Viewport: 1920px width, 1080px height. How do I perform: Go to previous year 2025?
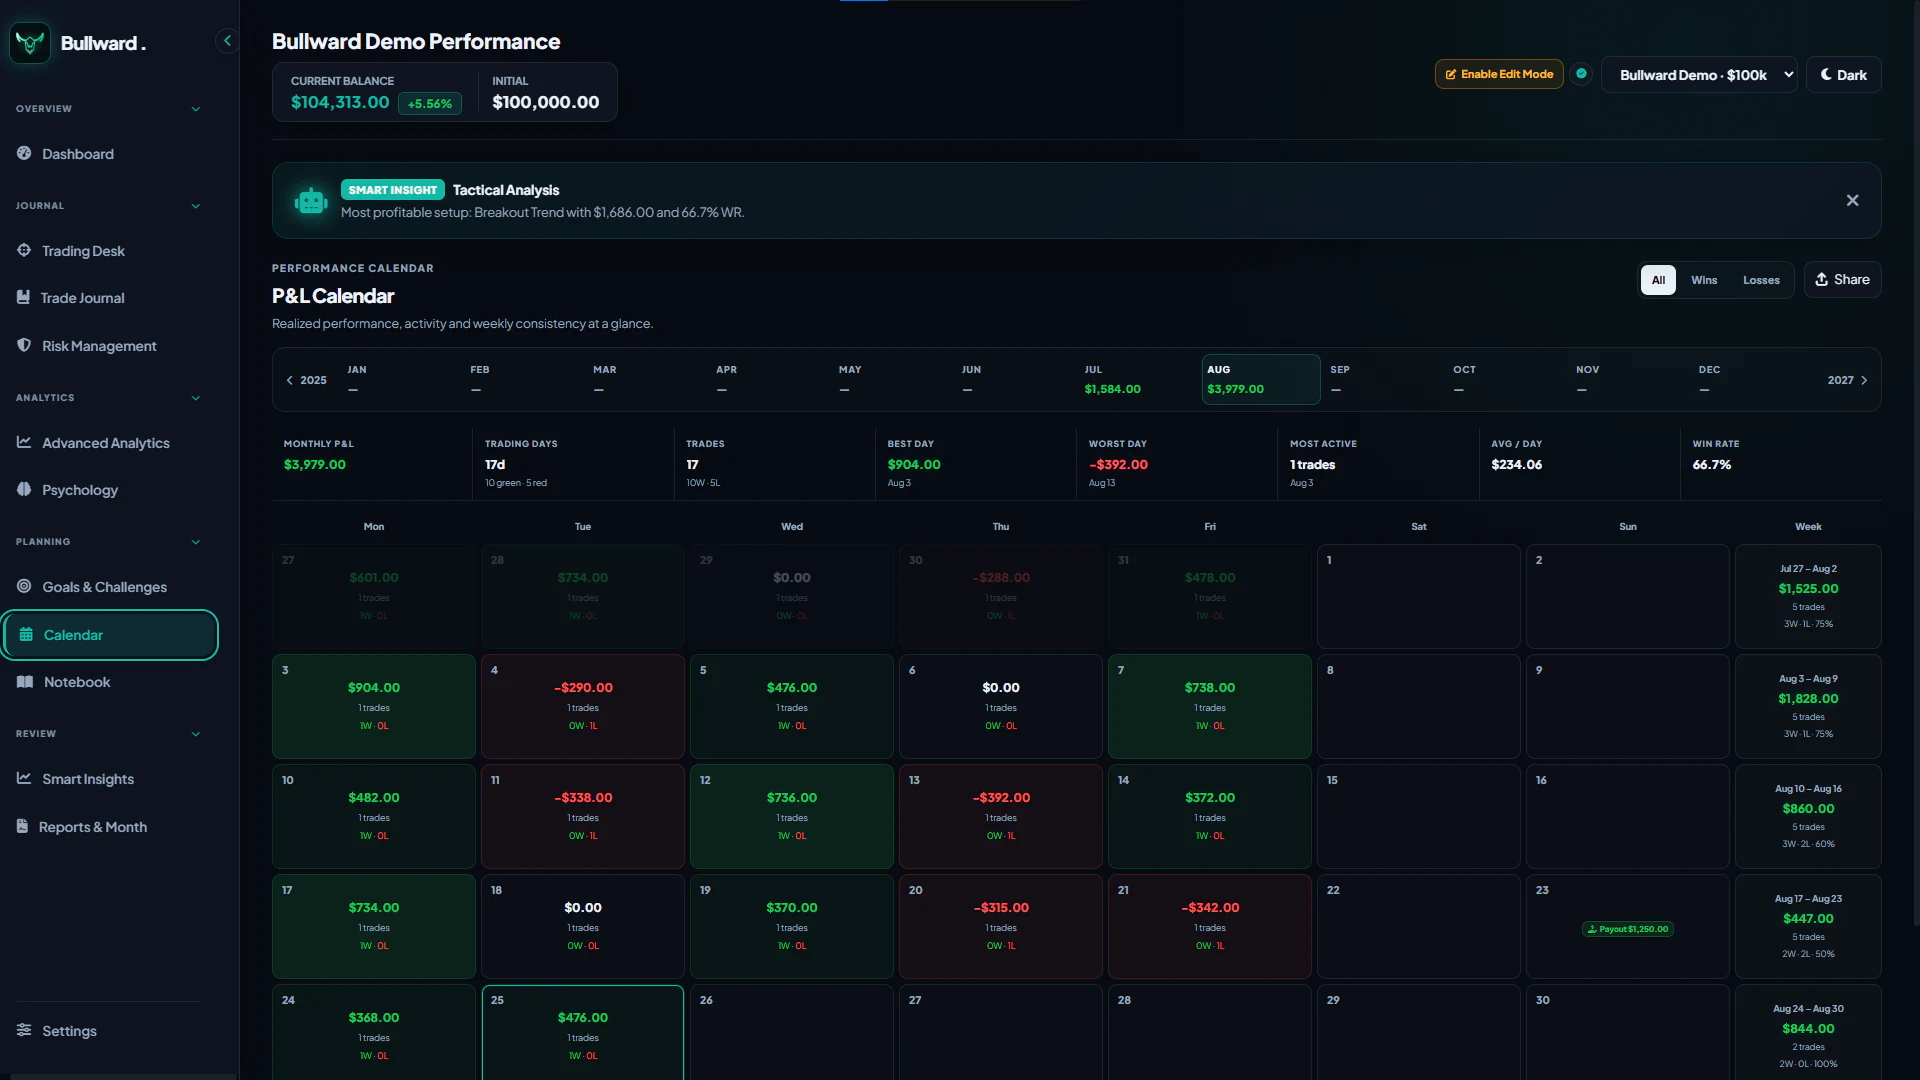click(x=306, y=380)
